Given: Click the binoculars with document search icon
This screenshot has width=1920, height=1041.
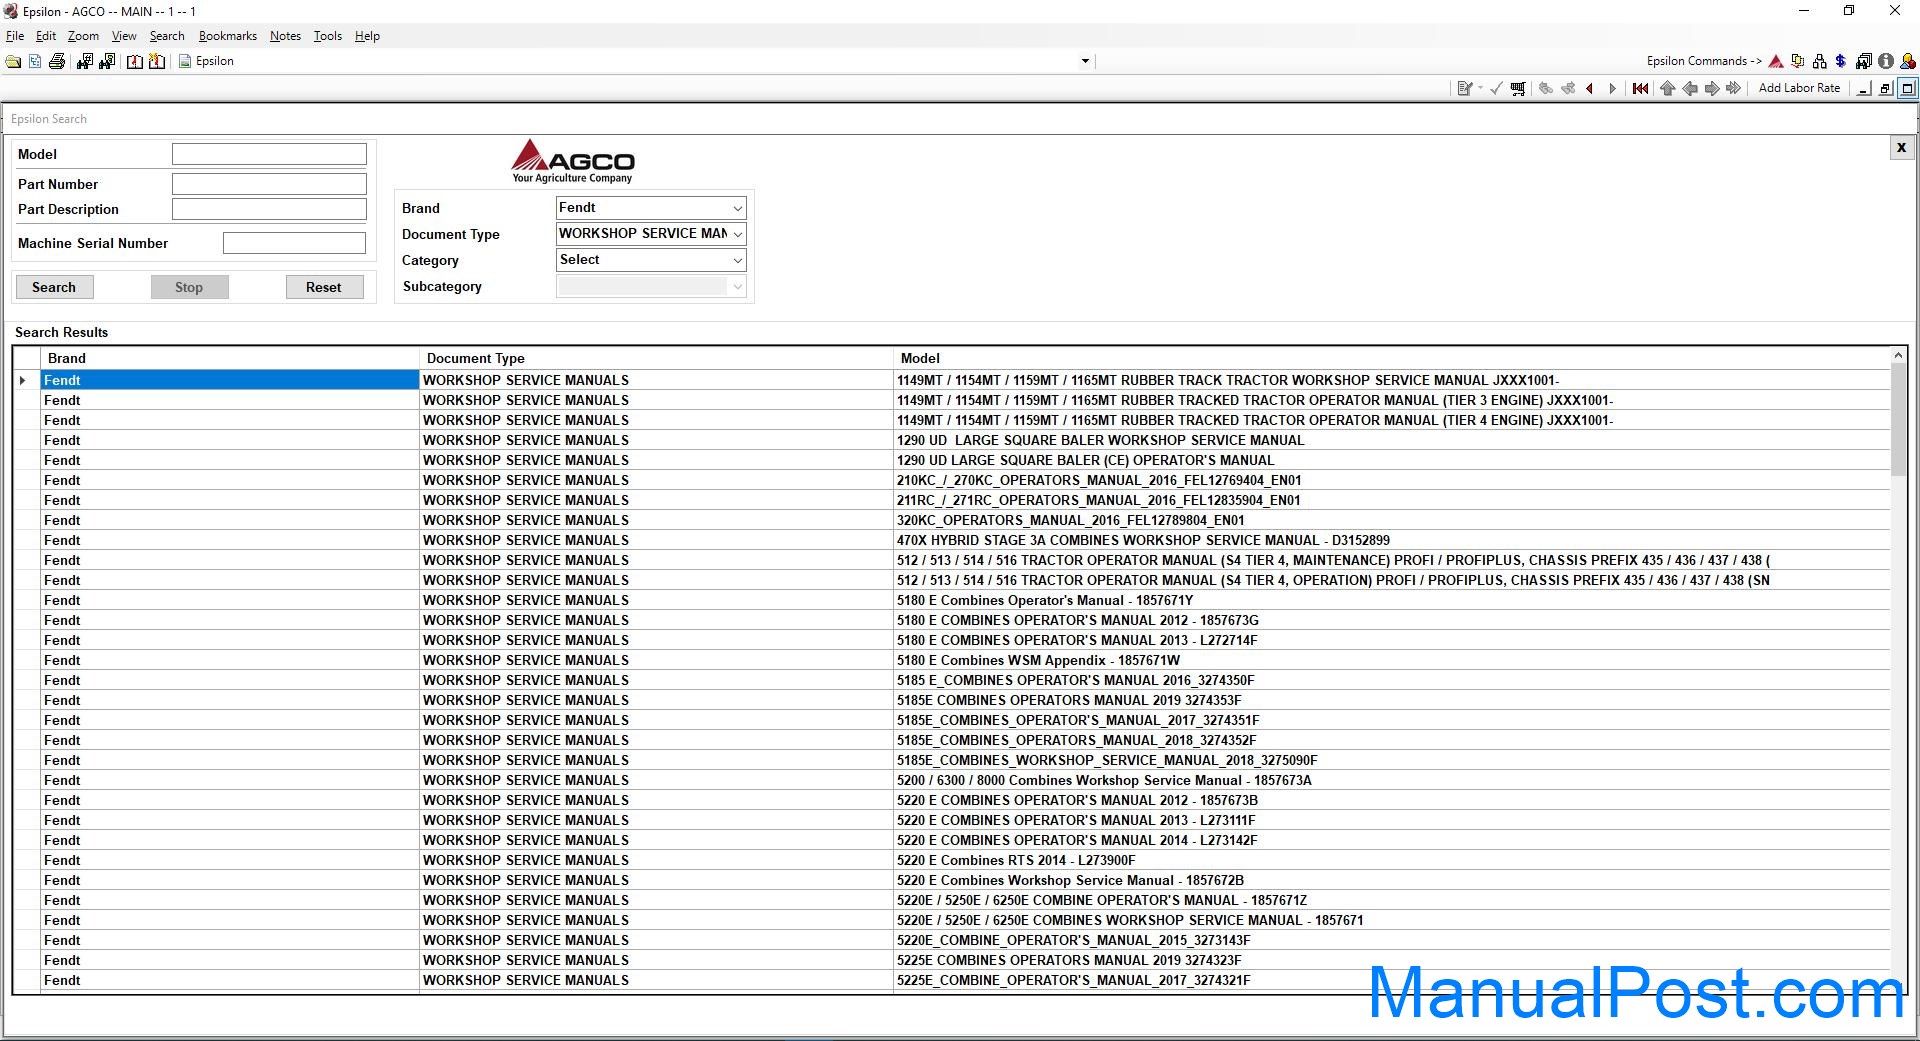Looking at the screenshot, I should (x=106, y=61).
